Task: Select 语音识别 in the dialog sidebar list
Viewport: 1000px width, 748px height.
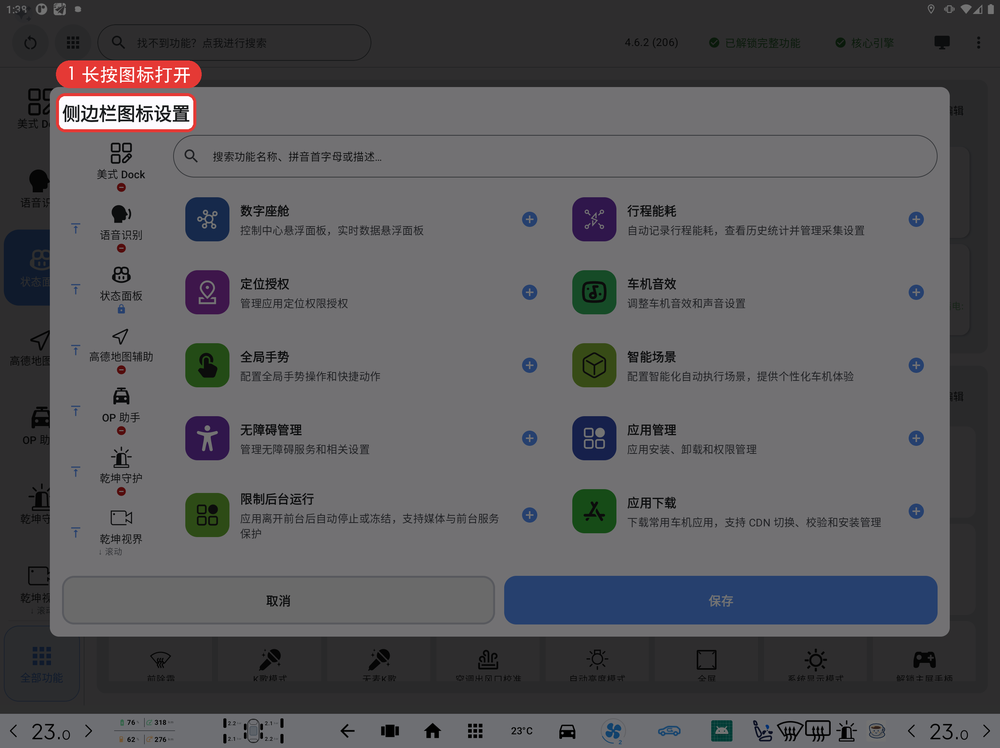Action: click(121, 222)
